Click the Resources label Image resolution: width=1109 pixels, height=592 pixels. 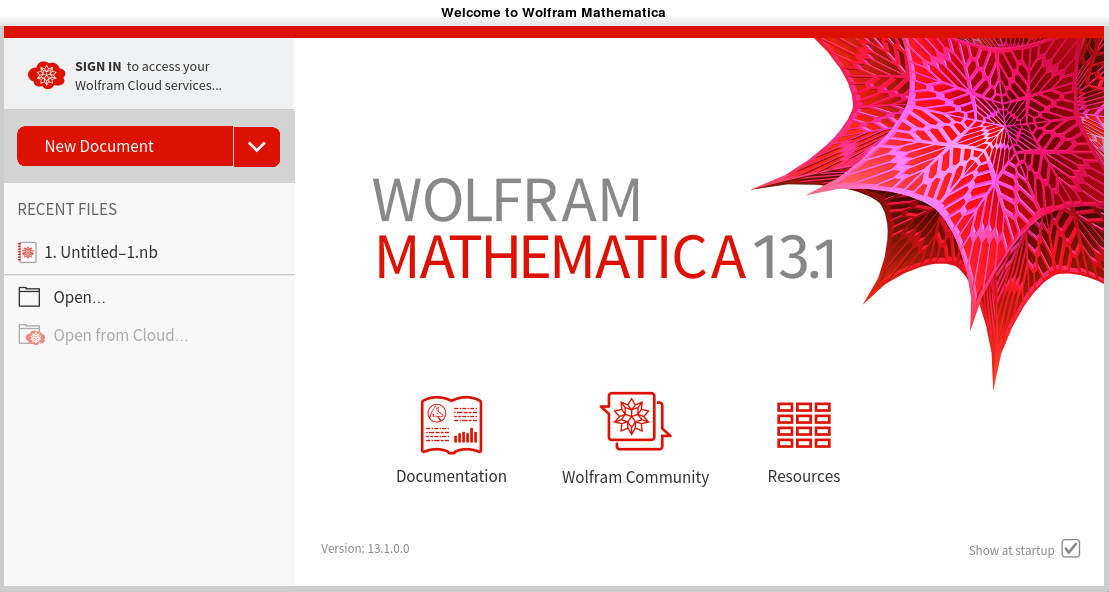[803, 476]
